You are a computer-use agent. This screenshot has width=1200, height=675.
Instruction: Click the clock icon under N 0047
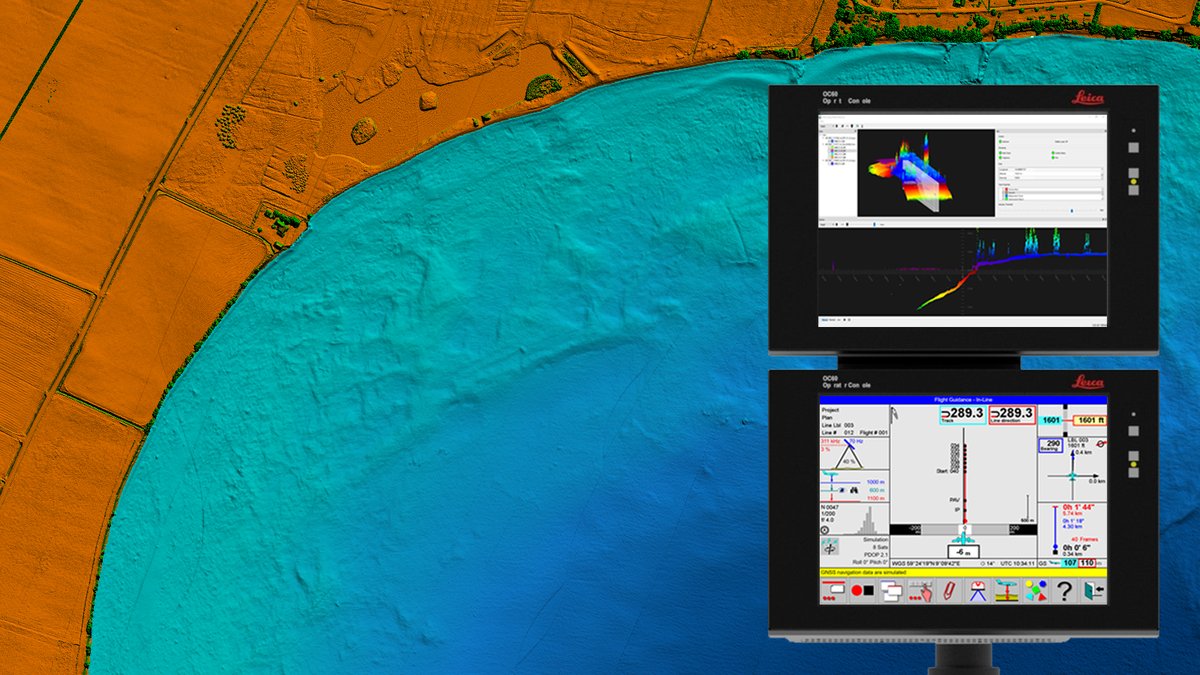click(x=825, y=530)
